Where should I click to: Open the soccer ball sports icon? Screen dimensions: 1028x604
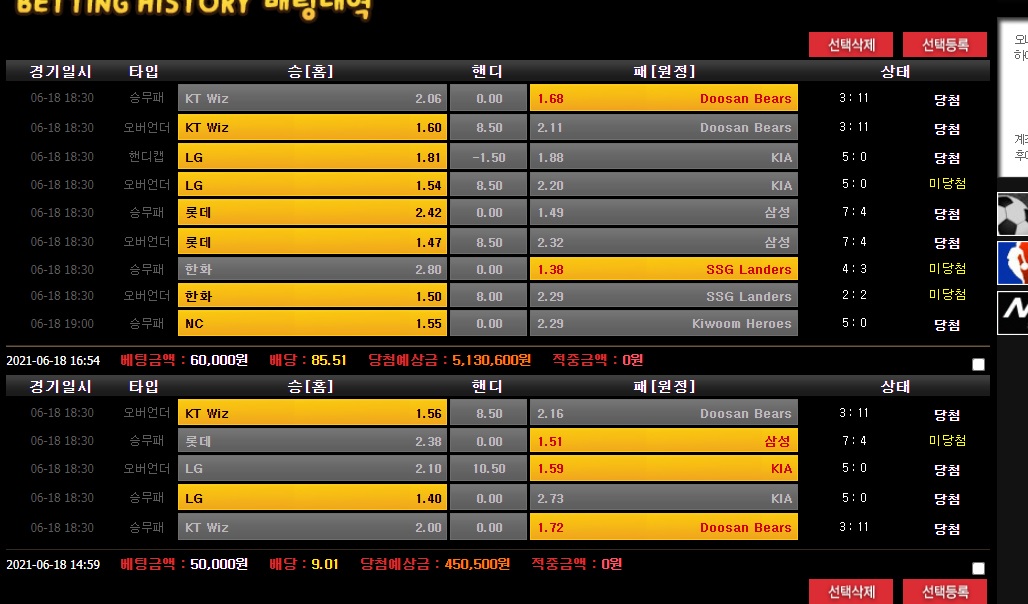point(1012,215)
